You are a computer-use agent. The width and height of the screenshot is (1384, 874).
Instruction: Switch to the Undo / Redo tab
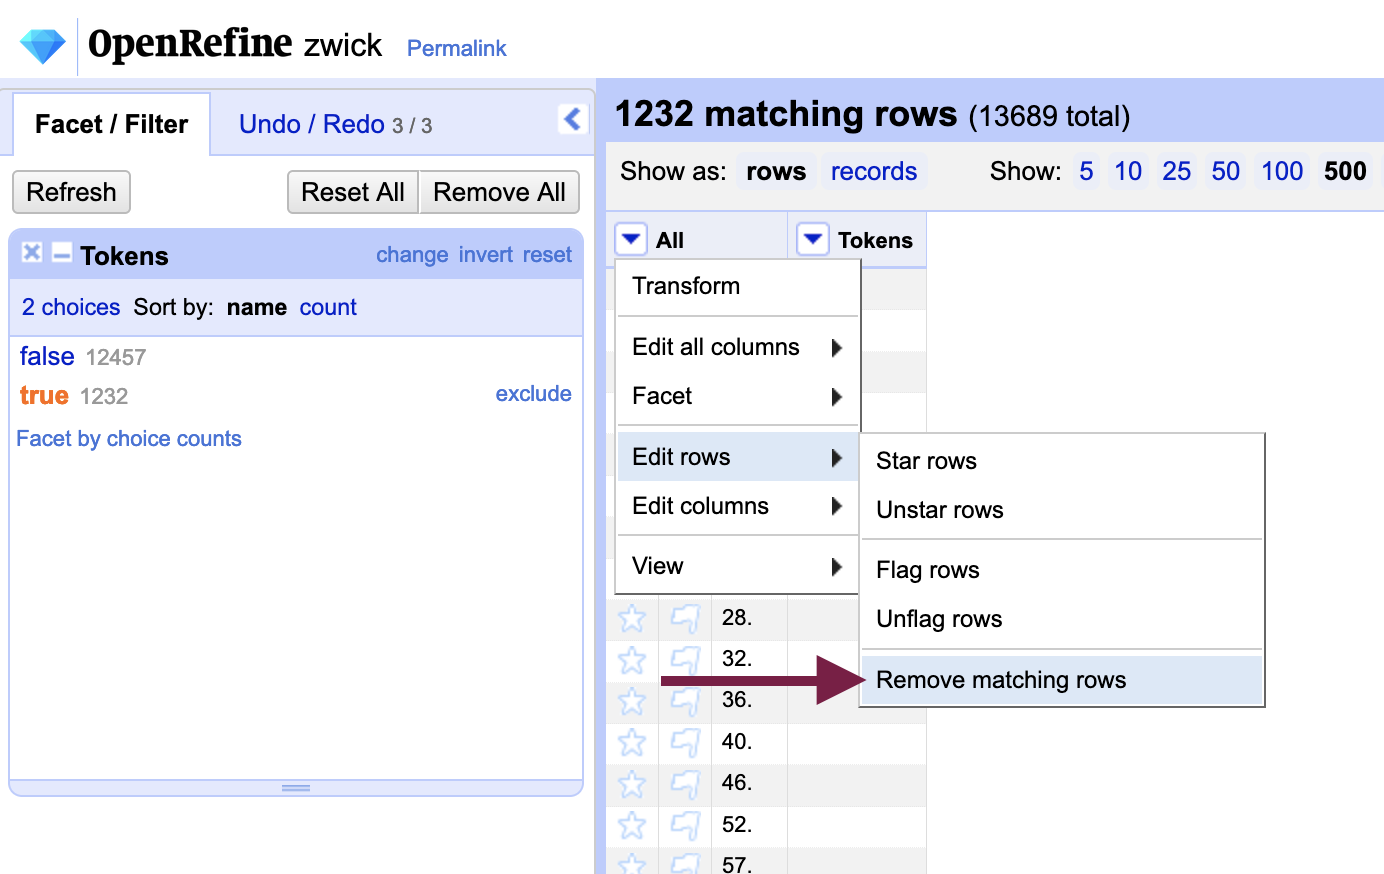click(335, 124)
